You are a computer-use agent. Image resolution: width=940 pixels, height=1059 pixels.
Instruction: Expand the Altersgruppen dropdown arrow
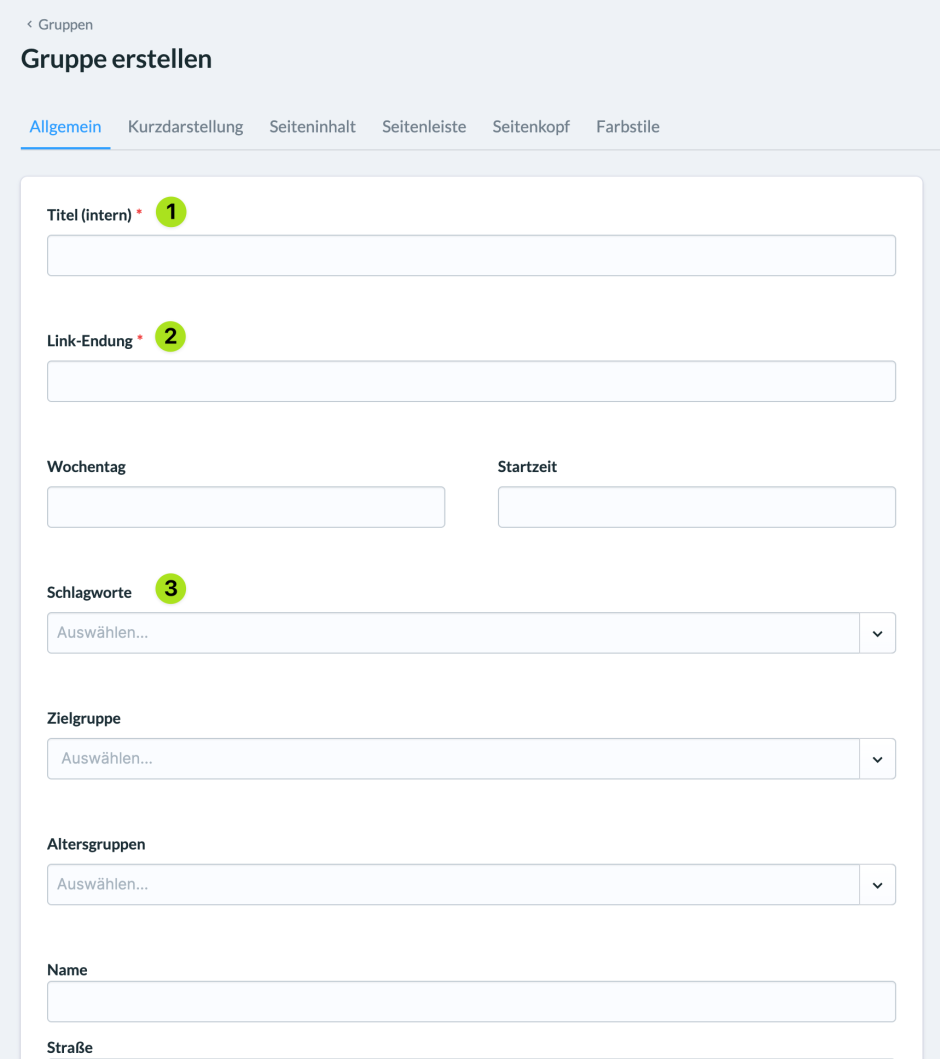click(x=877, y=885)
